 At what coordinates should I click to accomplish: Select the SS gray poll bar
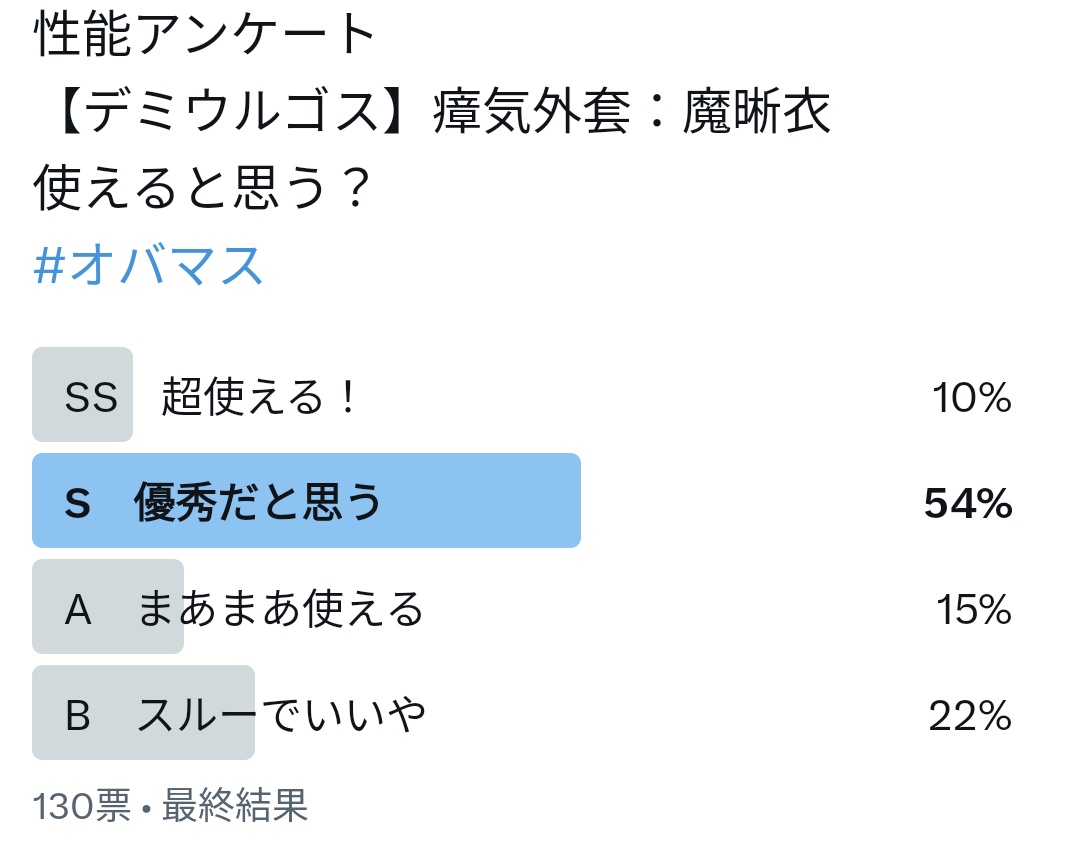[x=82, y=394]
